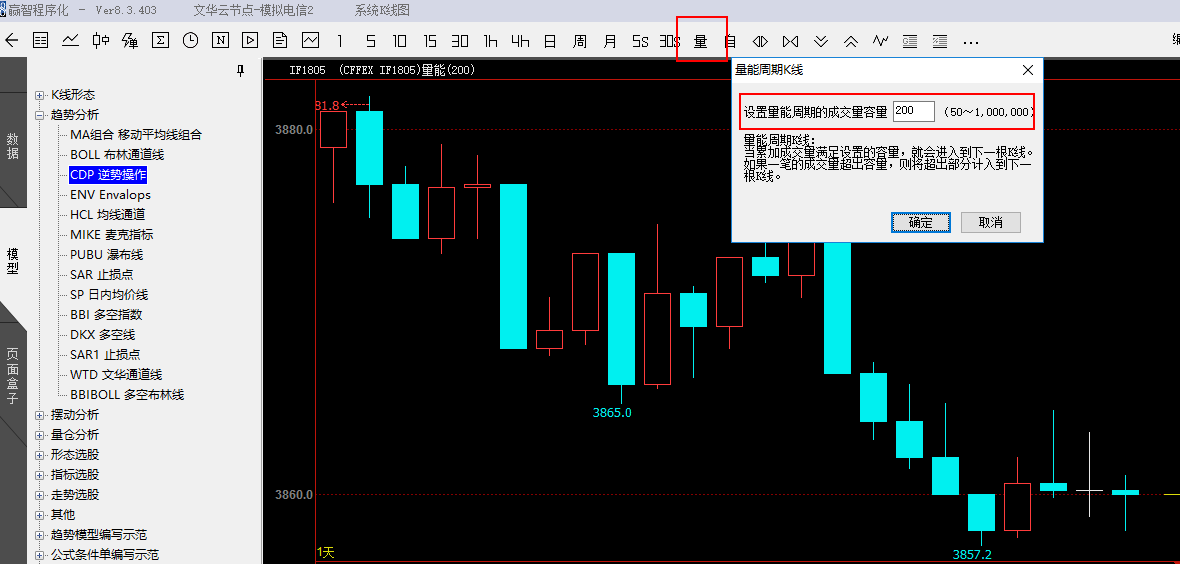Viewport: 1180px width, 564px height.
Task: Open the 页面盒子 side tab
Action: coord(13,377)
